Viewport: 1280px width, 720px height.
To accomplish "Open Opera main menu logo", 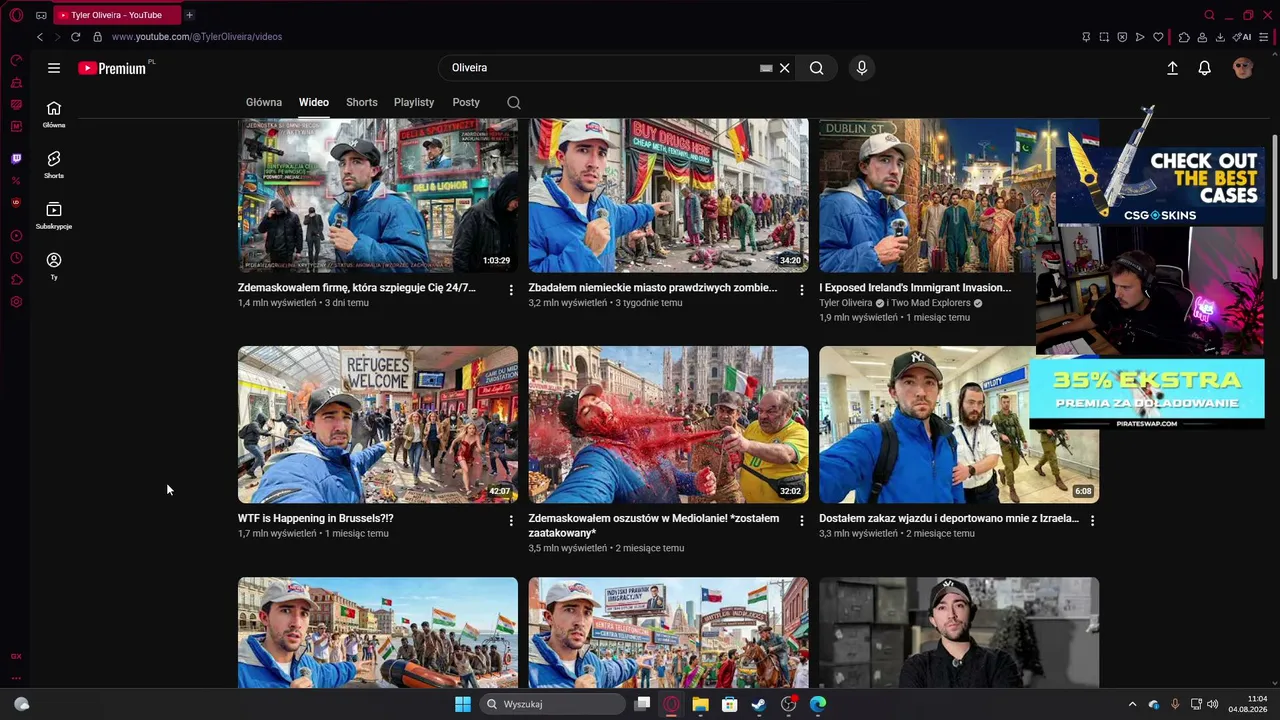I will pos(16,15).
